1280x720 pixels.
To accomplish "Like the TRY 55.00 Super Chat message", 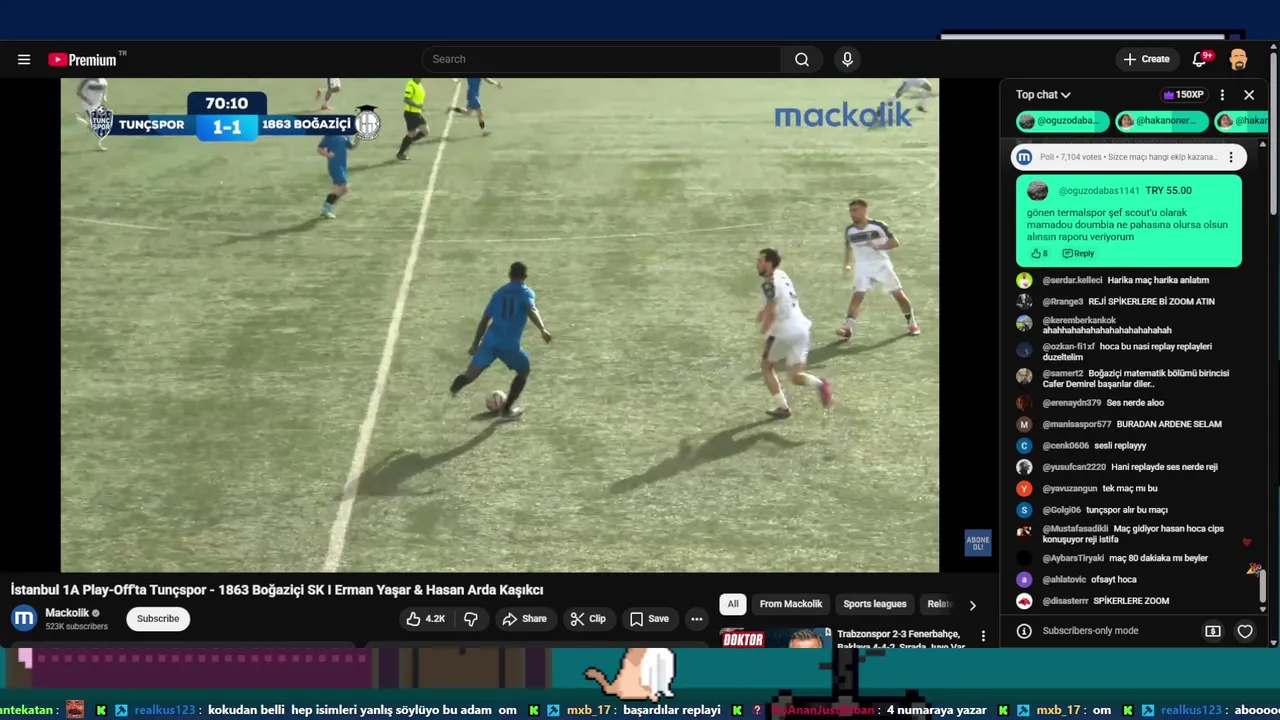I will tap(1039, 254).
